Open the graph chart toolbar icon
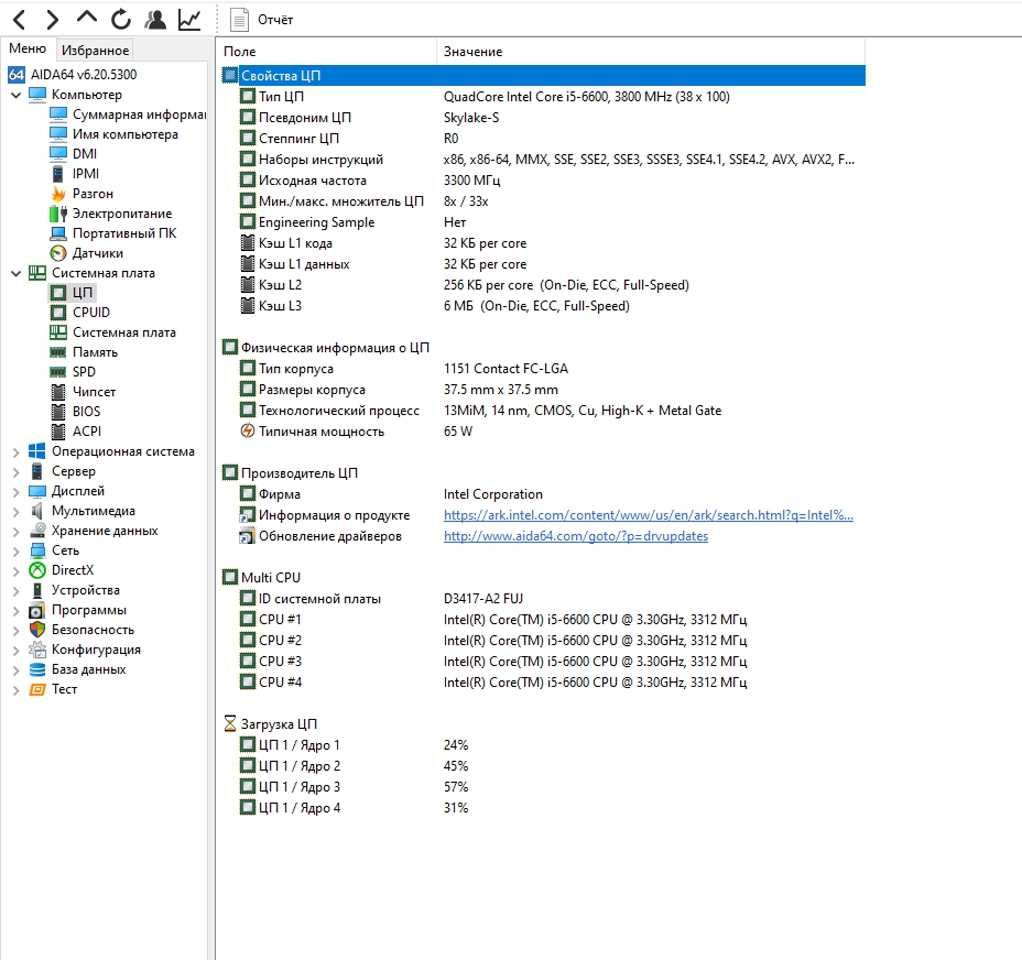The image size is (1022, 960). (x=189, y=20)
